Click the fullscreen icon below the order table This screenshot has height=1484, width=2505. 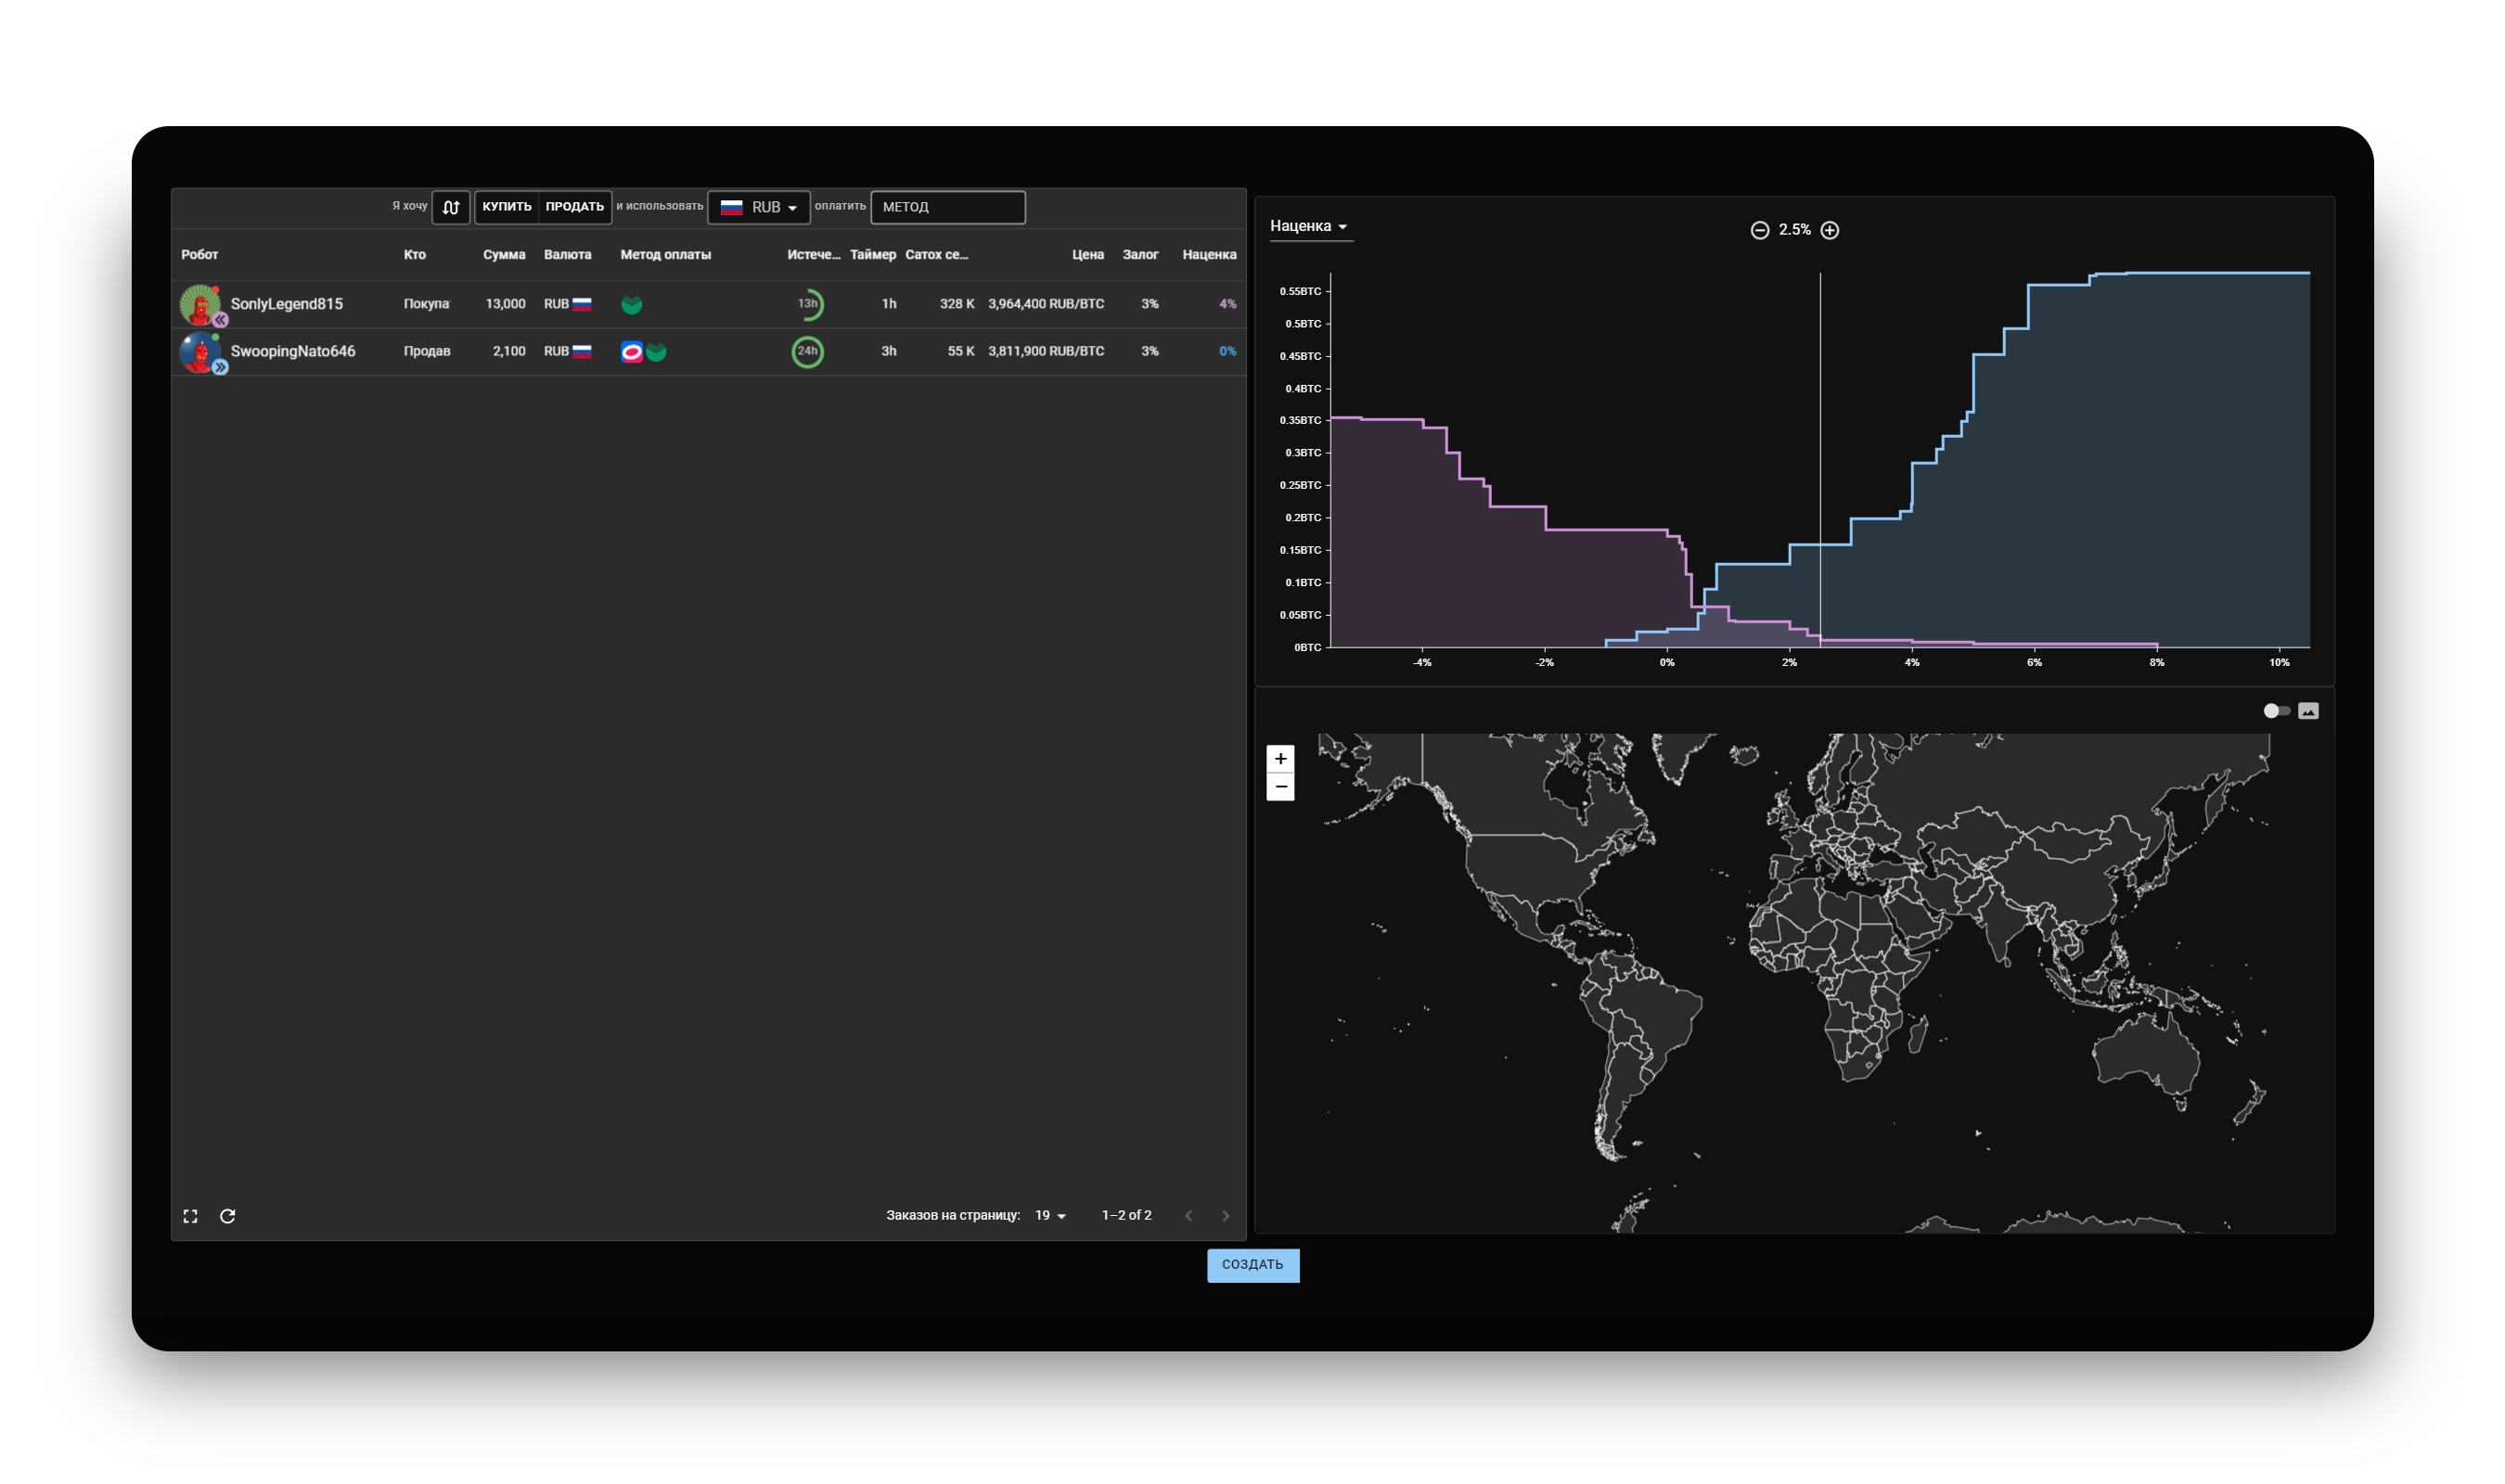click(190, 1216)
